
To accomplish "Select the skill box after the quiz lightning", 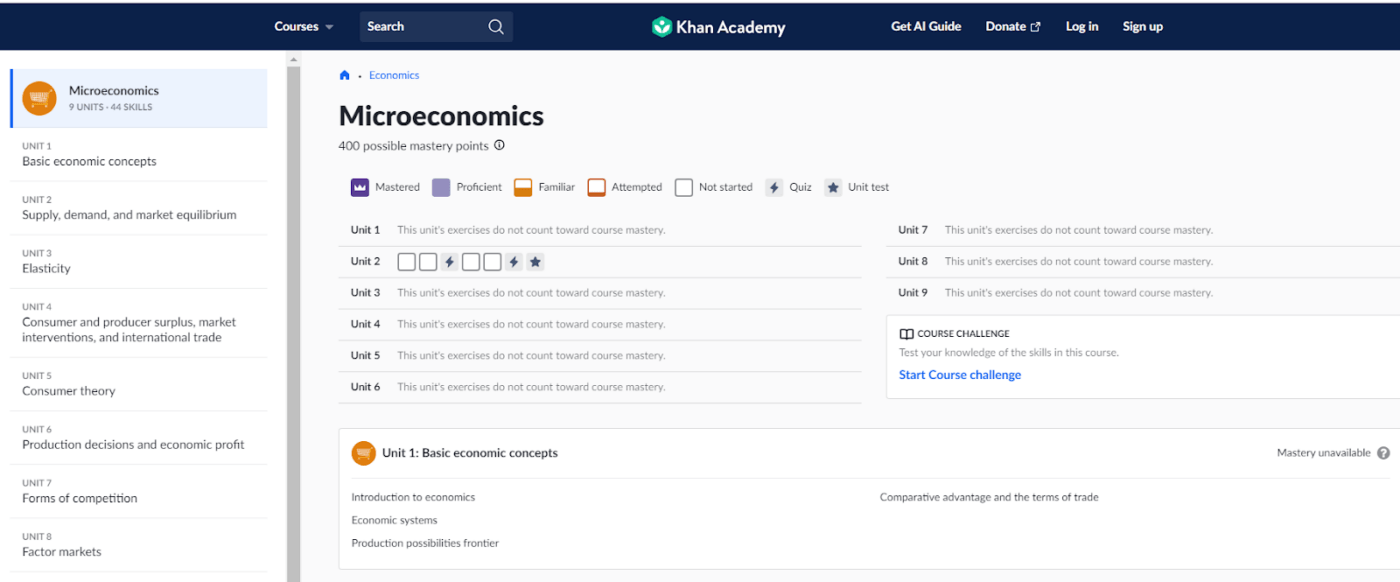I will pos(471,262).
